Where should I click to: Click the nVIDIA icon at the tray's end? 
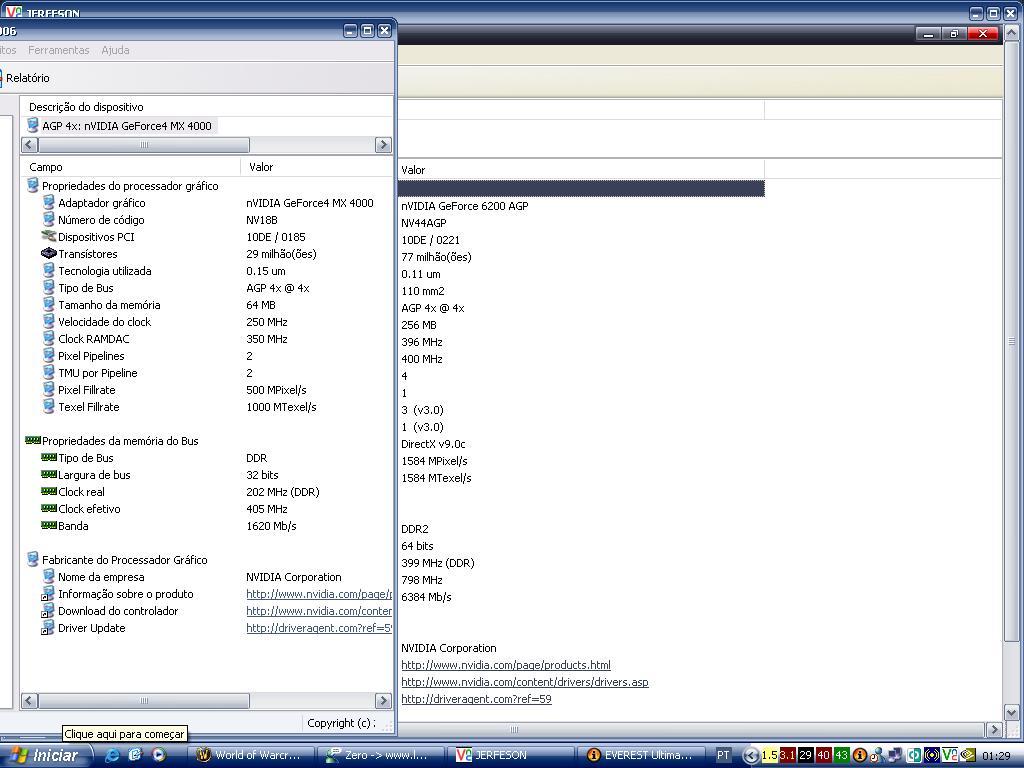coord(967,755)
